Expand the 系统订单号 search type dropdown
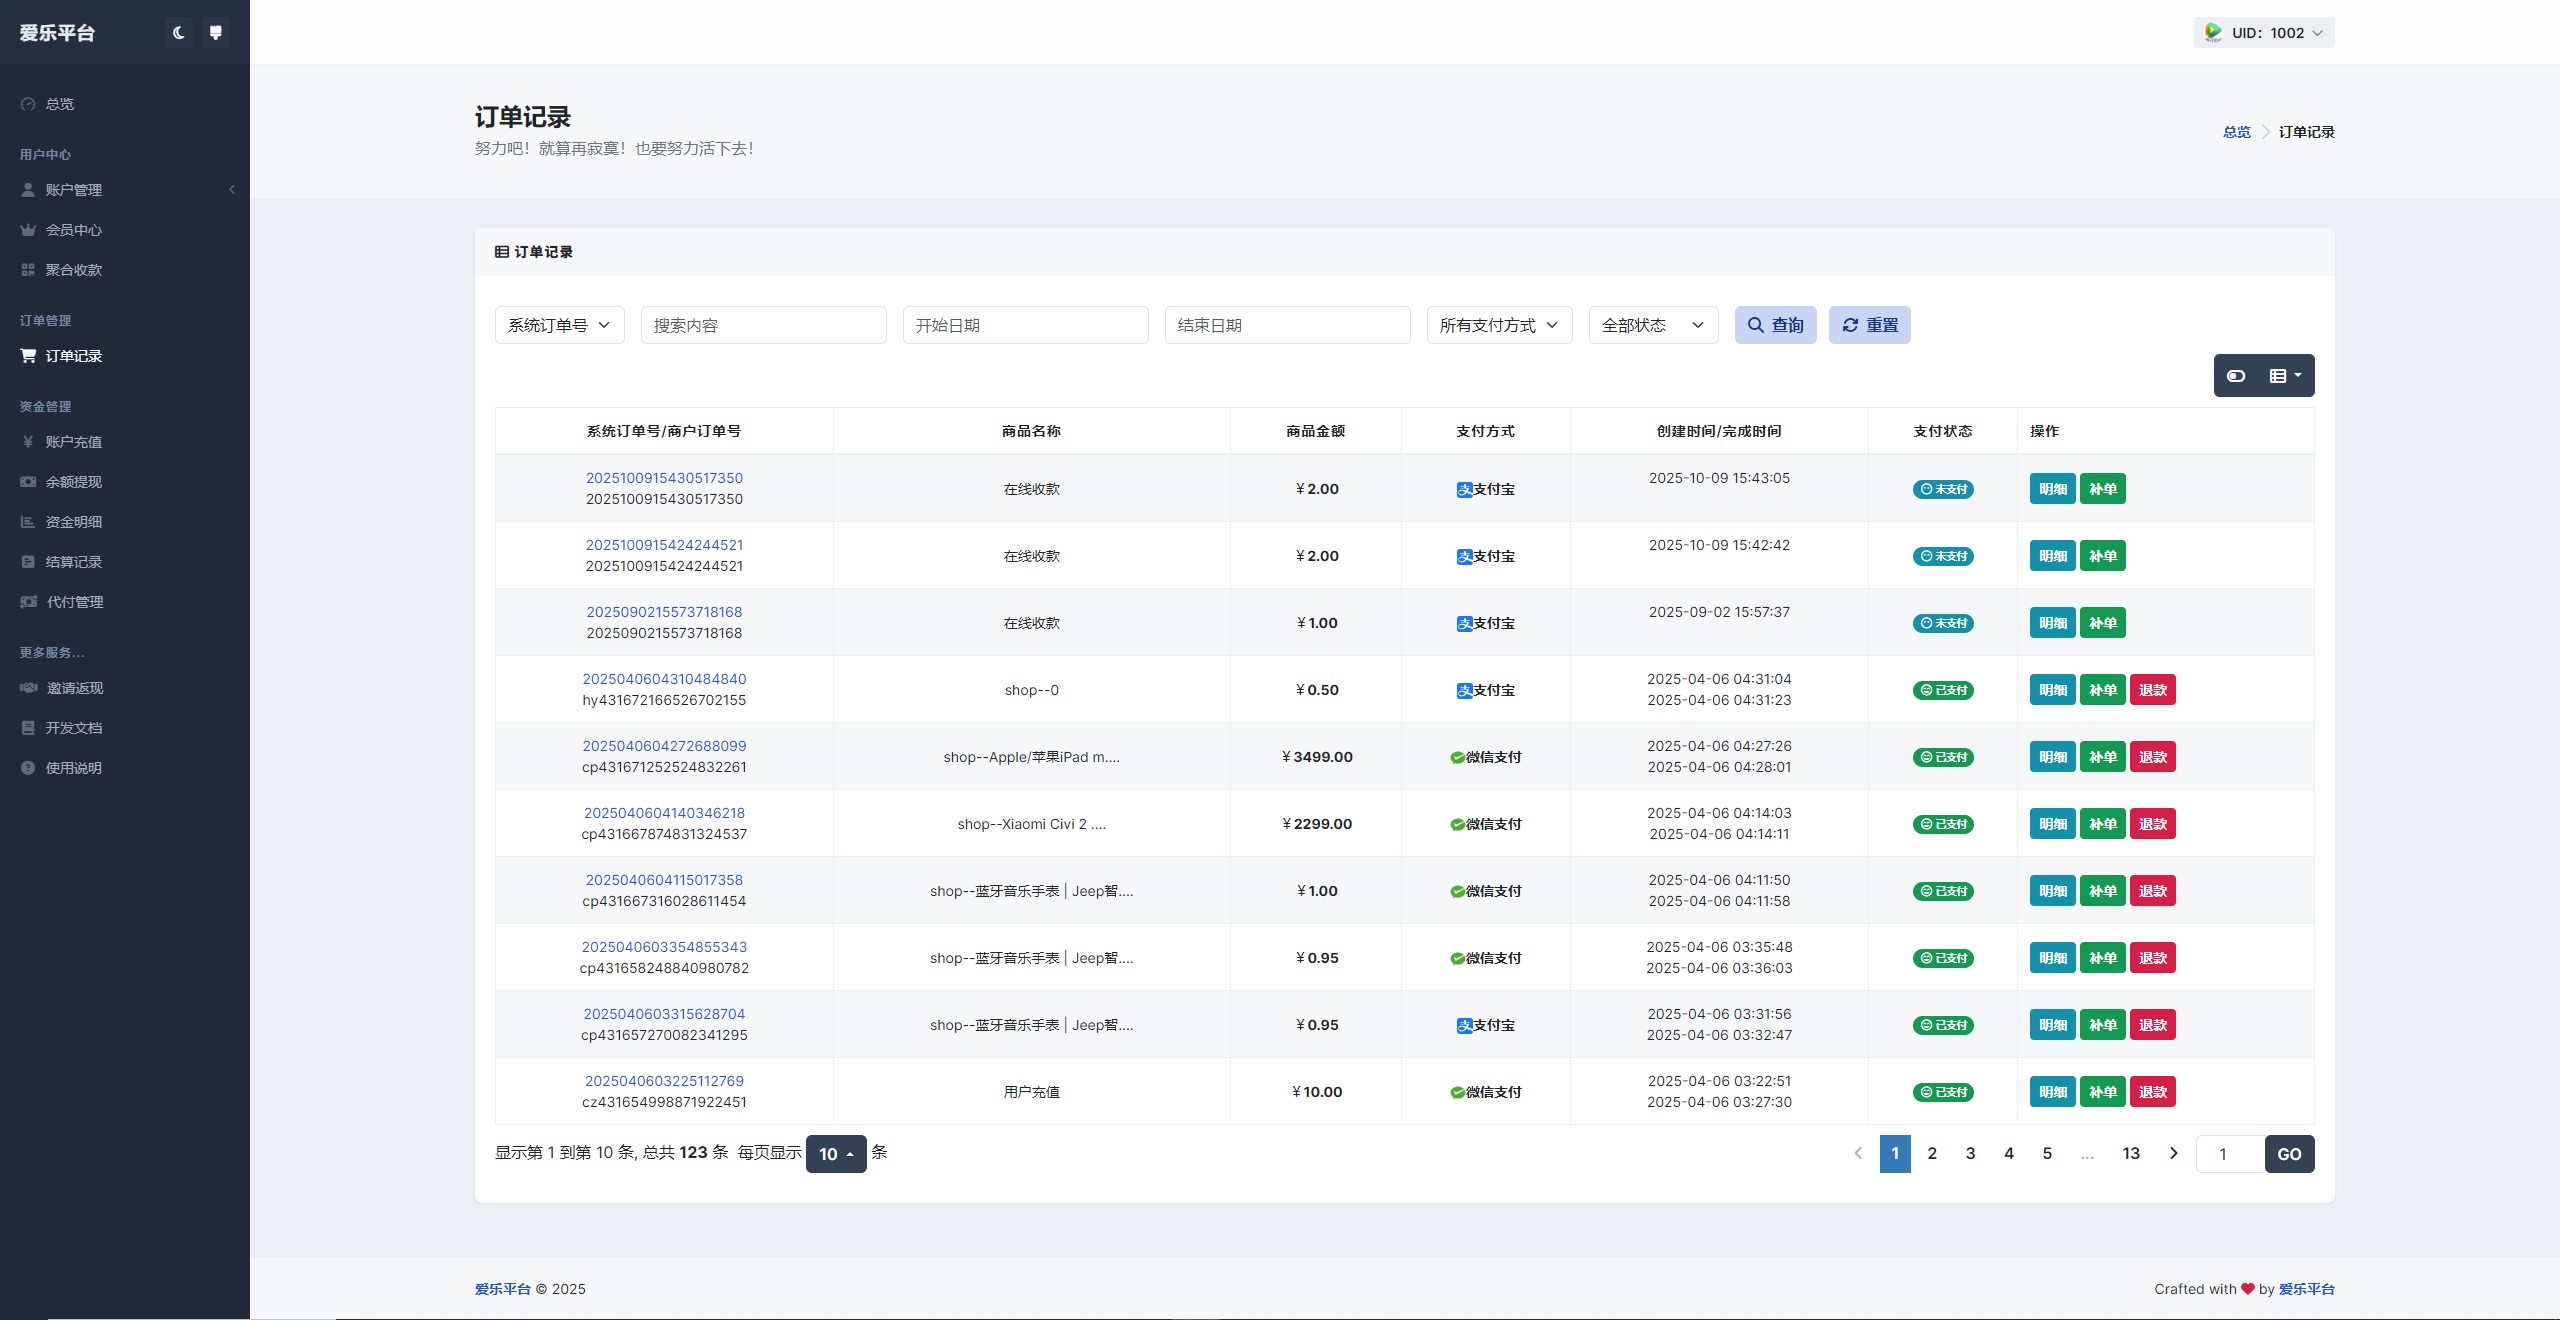 (559, 325)
